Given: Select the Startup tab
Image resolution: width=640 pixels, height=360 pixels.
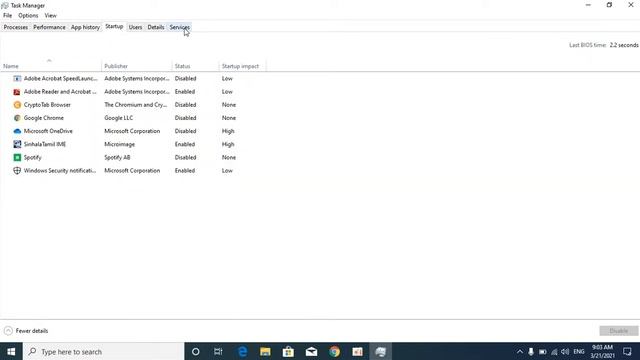Looking at the screenshot, I should tap(114, 27).
